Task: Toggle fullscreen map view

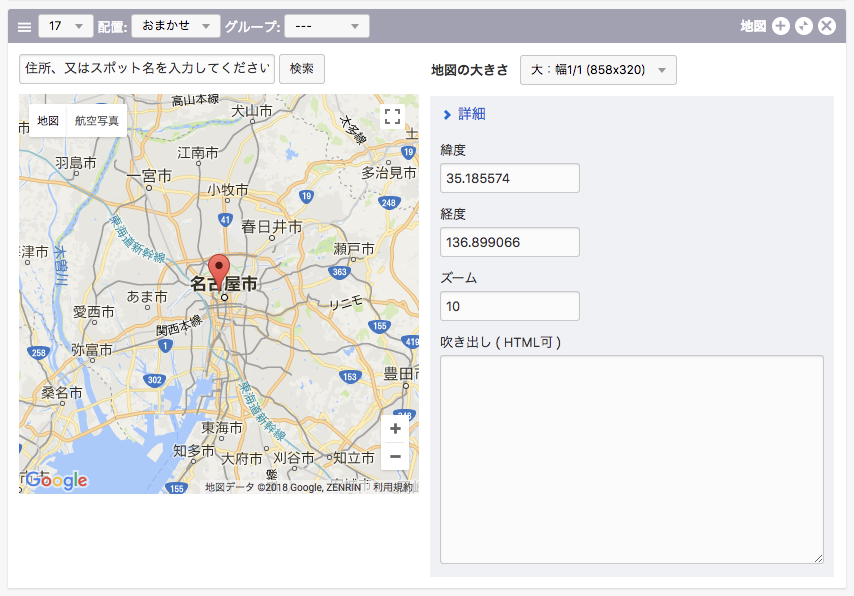Action: [x=393, y=116]
